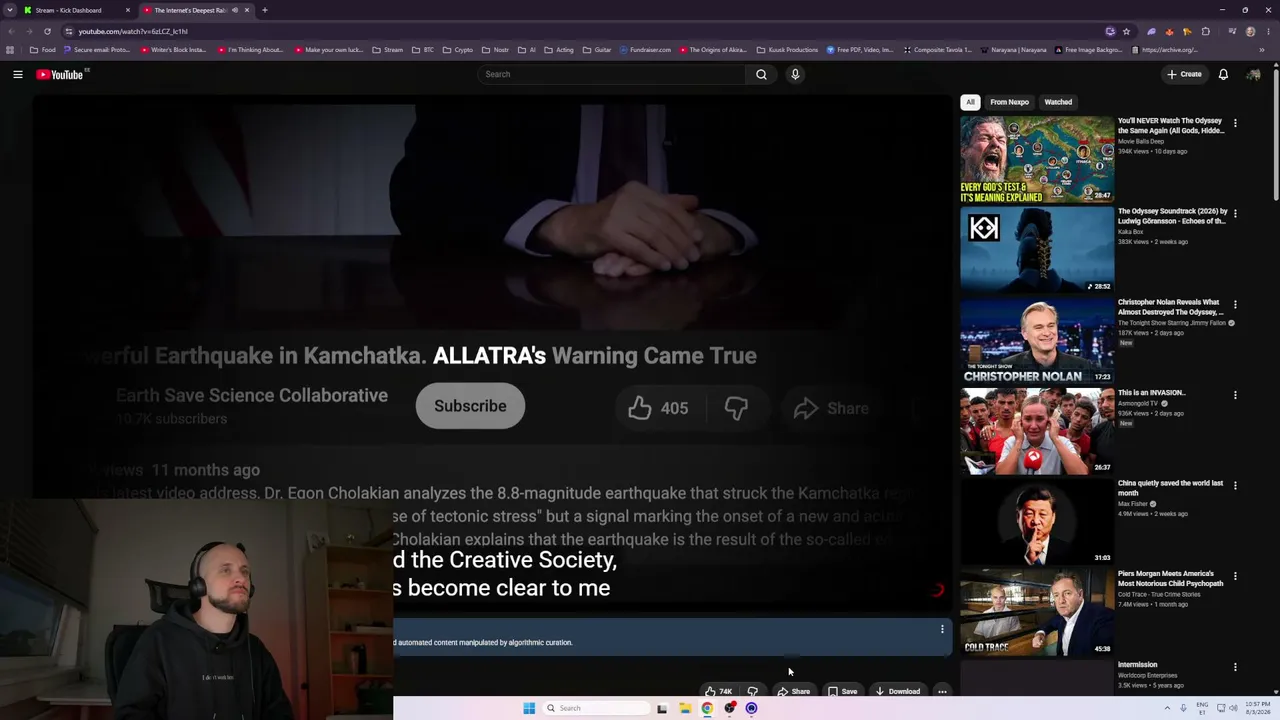
Task: Open options for the algorithmic curation notice
Action: tap(942, 629)
